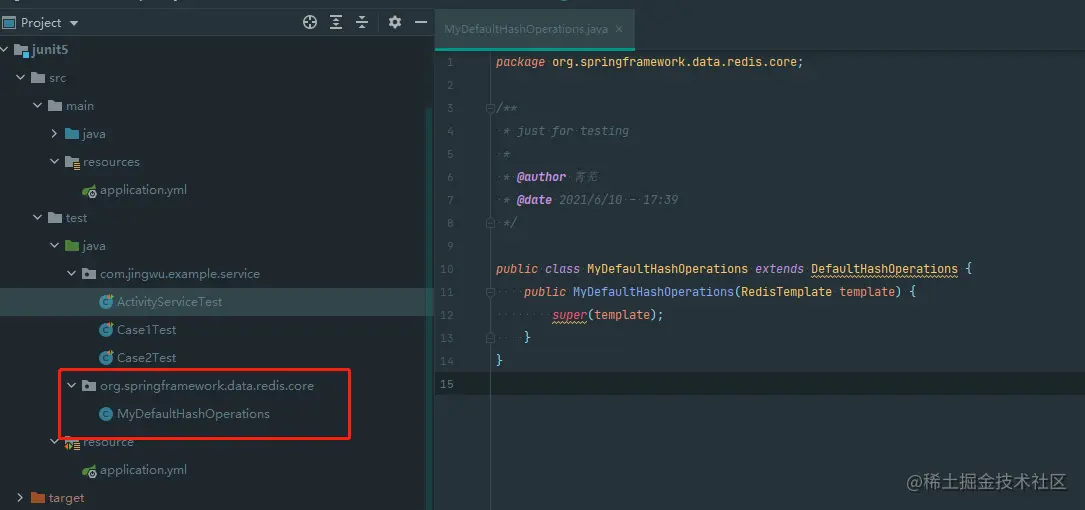This screenshot has height=510, width=1085.
Task: Click the Case1Test class icon
Action: 106,329
